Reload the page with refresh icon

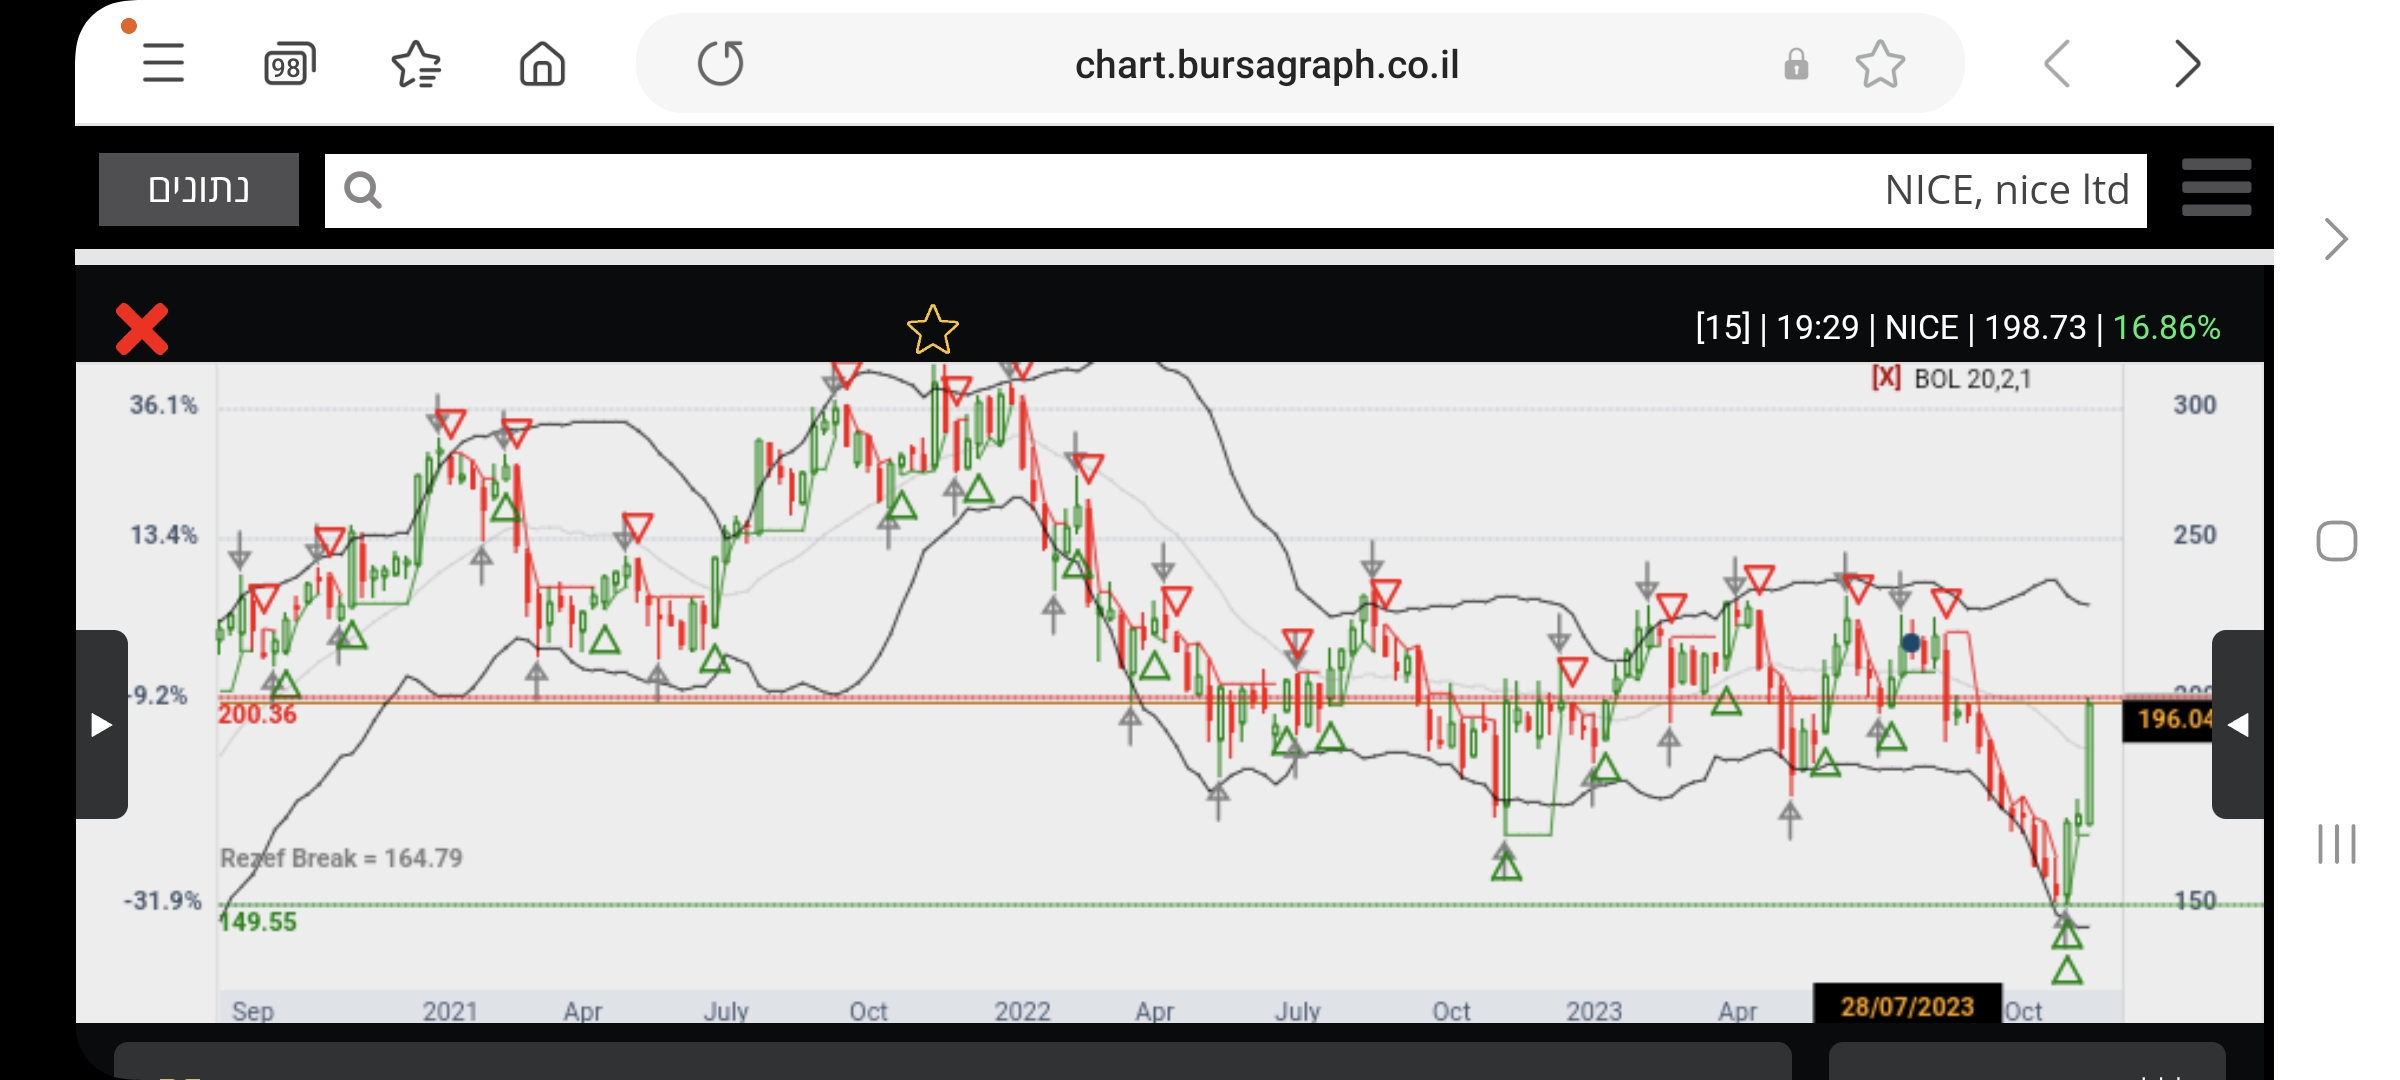click(x=720, y=64)
